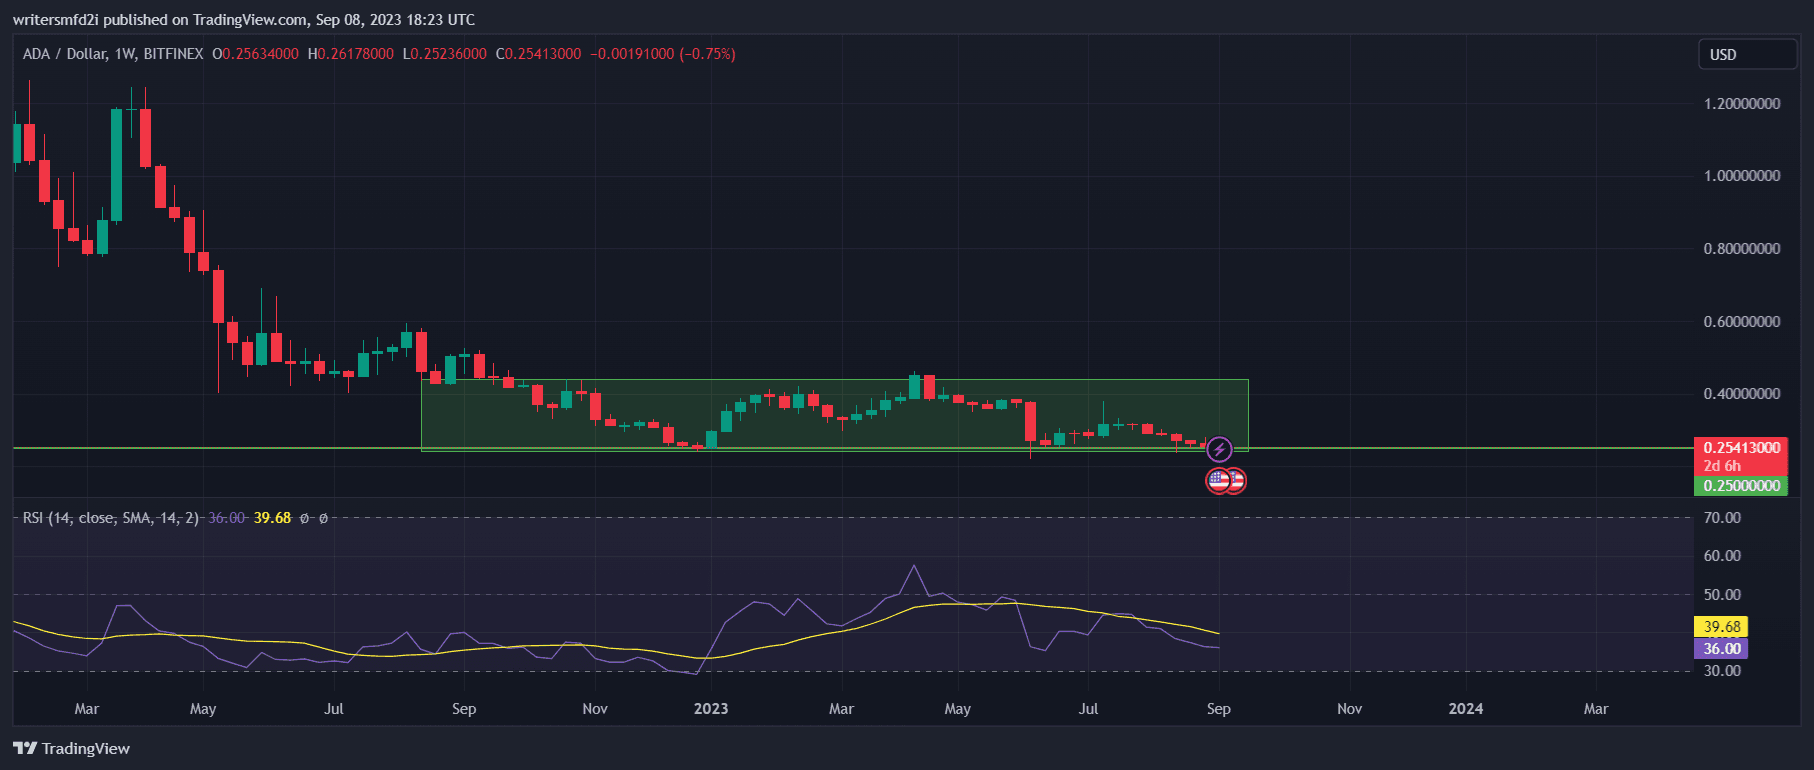Click the 2024 label on time axis
This screenshot has height=770, width=1814.
[x=1466, y=709]
